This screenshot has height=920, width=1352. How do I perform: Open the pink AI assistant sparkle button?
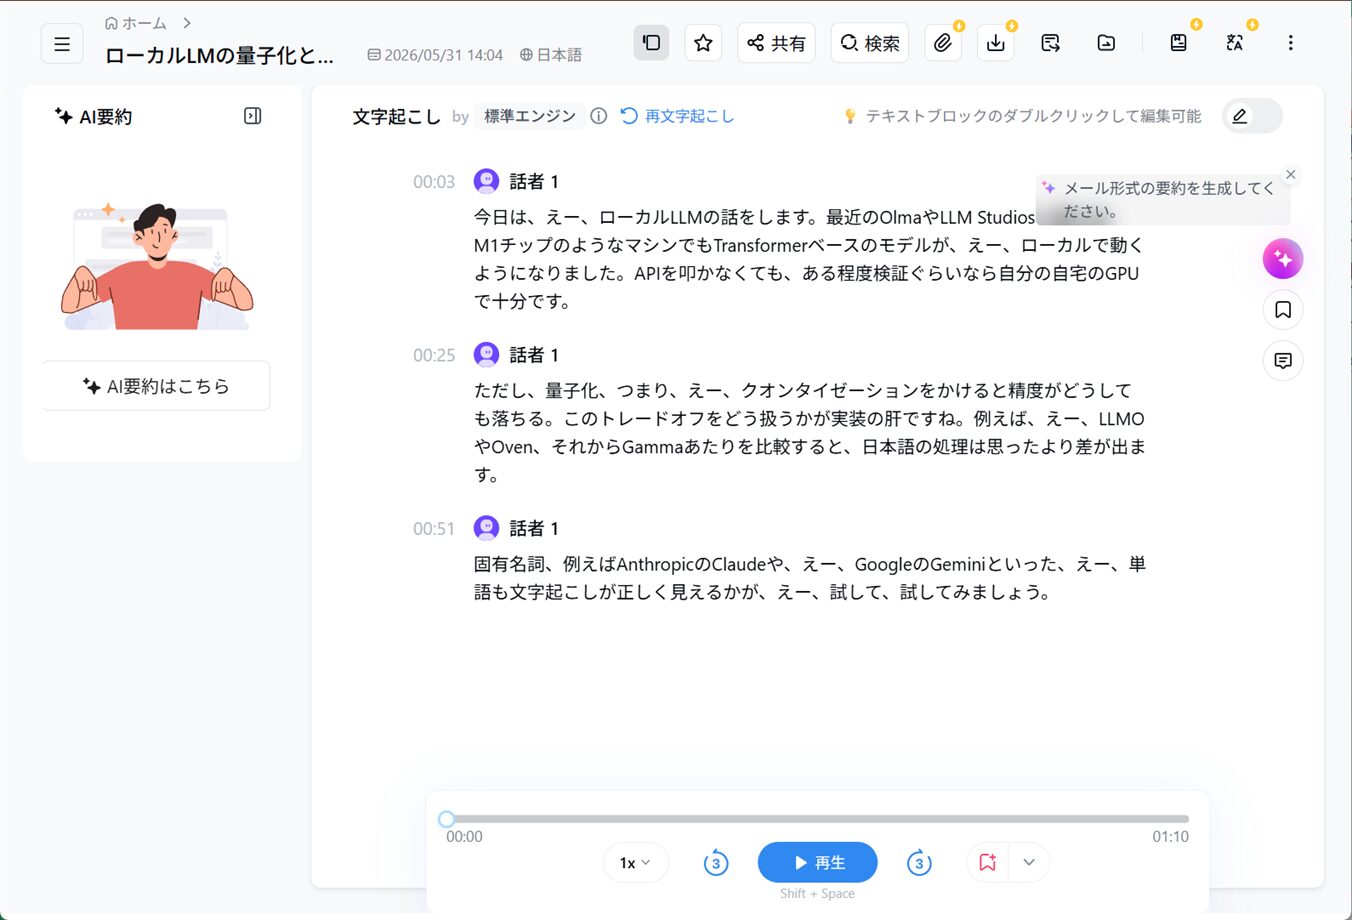pyautogui.click(x=1283, y=259)
